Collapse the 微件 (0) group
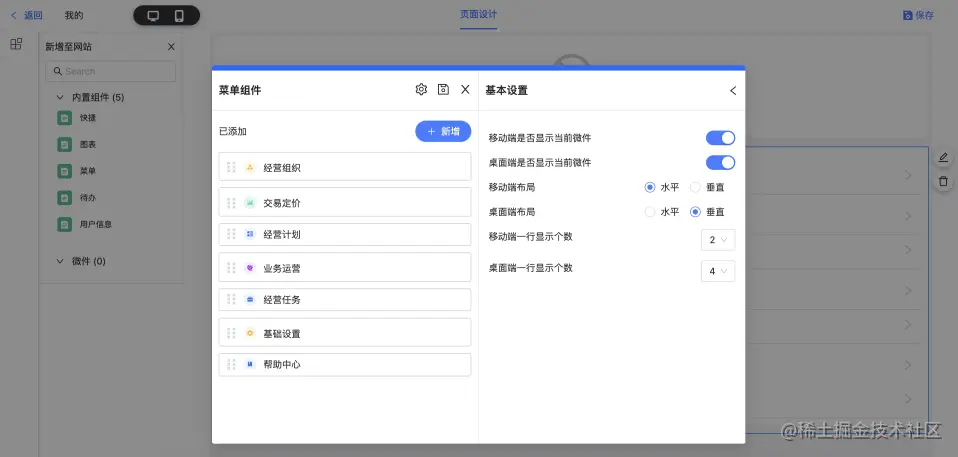The height and width of the screenshot is (457, 958). 60,261
